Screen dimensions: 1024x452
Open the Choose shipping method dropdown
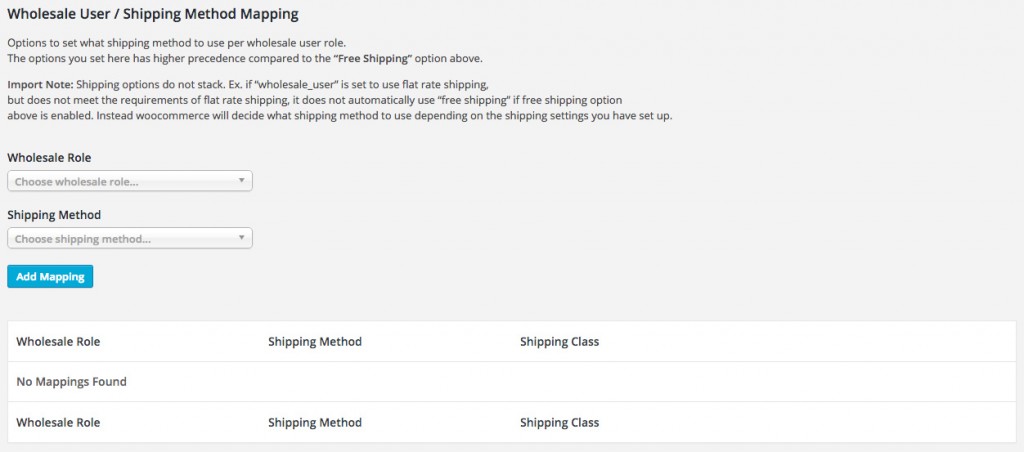[x=129, y=238]
